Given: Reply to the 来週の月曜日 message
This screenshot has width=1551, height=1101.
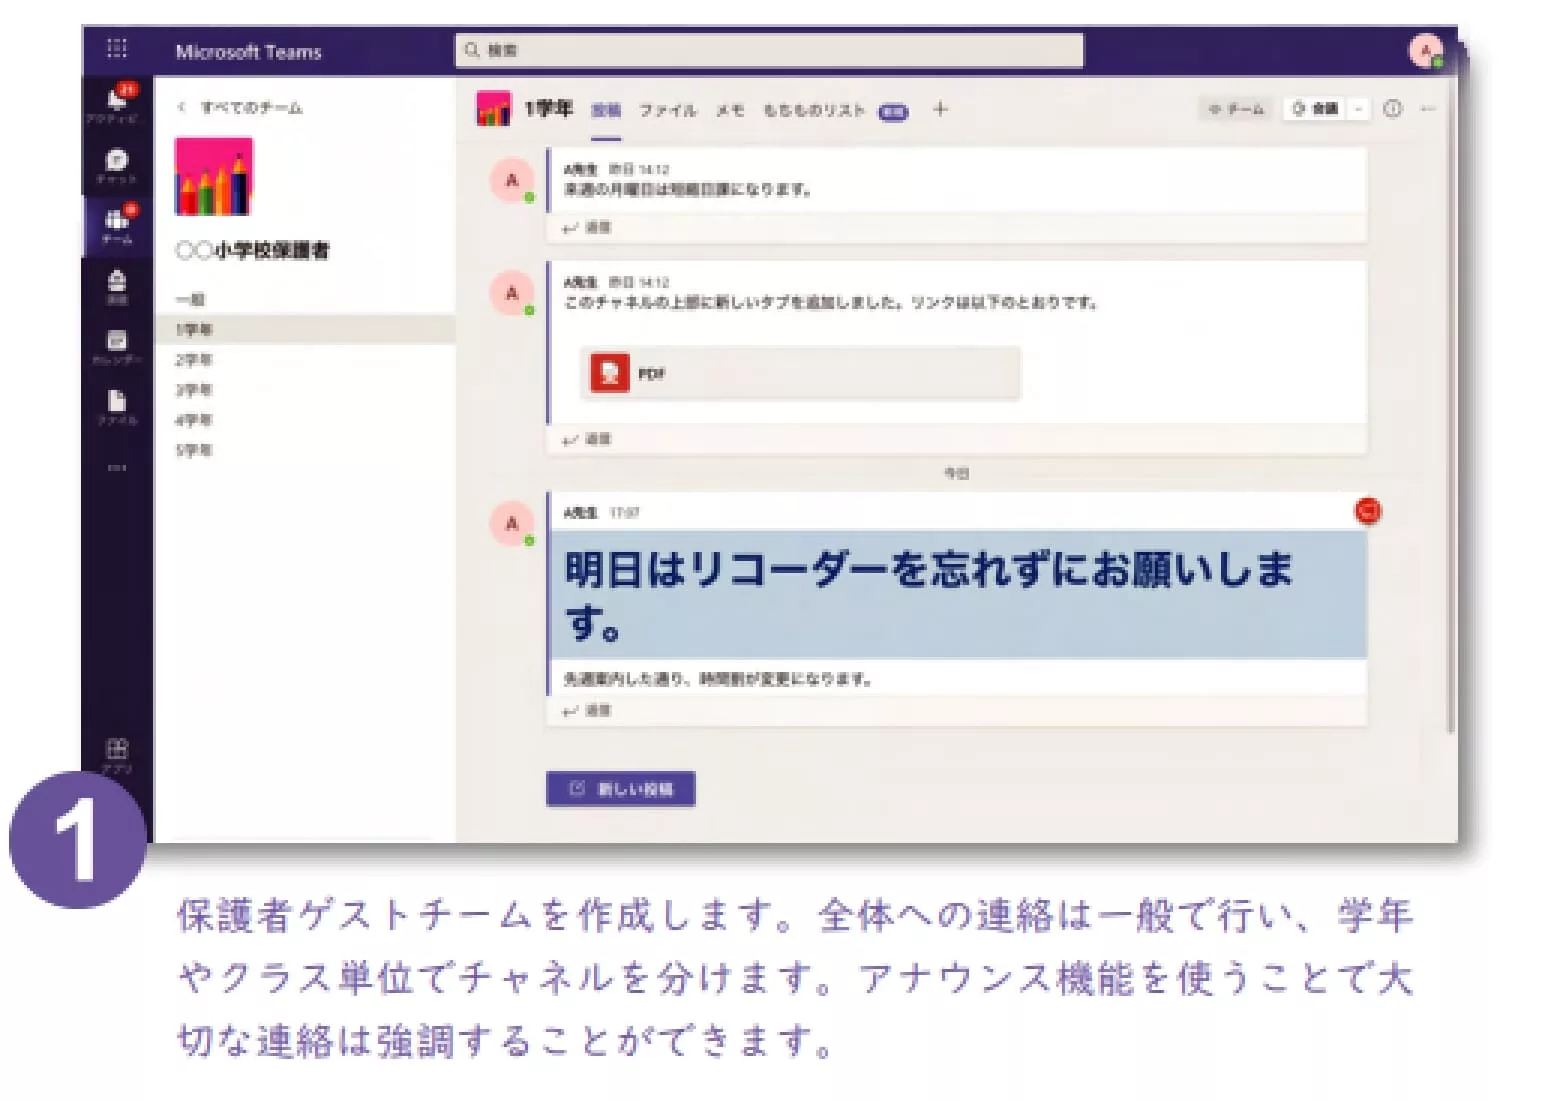Looking at the screenshot, I should click(587, 228).
